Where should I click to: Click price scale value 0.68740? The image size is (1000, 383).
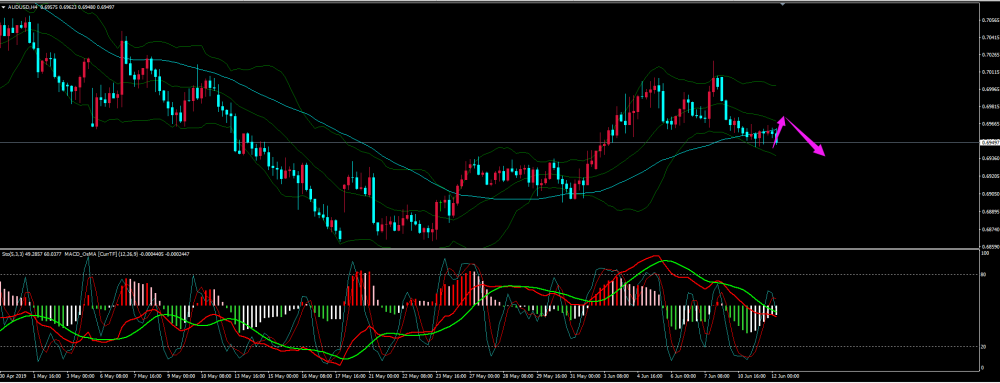coord(989,228)
